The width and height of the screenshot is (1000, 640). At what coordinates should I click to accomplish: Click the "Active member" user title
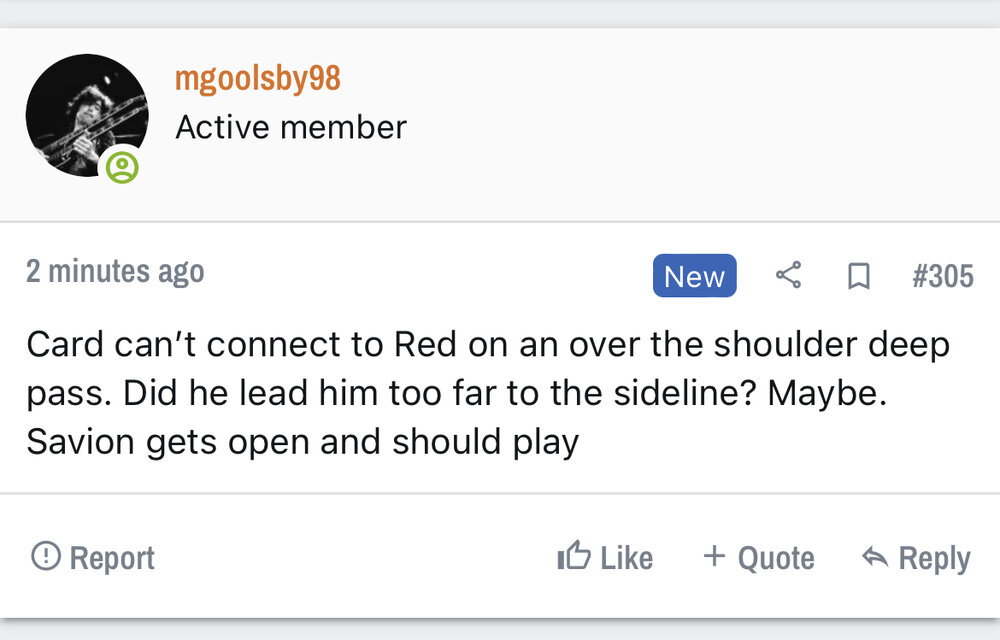tap(291, 127)
